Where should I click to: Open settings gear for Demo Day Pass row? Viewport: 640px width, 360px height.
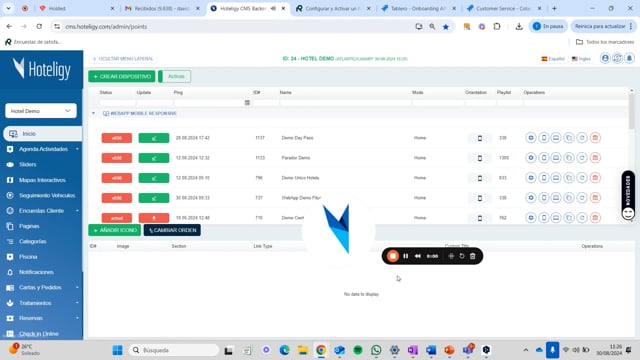[x=531, y=138]
